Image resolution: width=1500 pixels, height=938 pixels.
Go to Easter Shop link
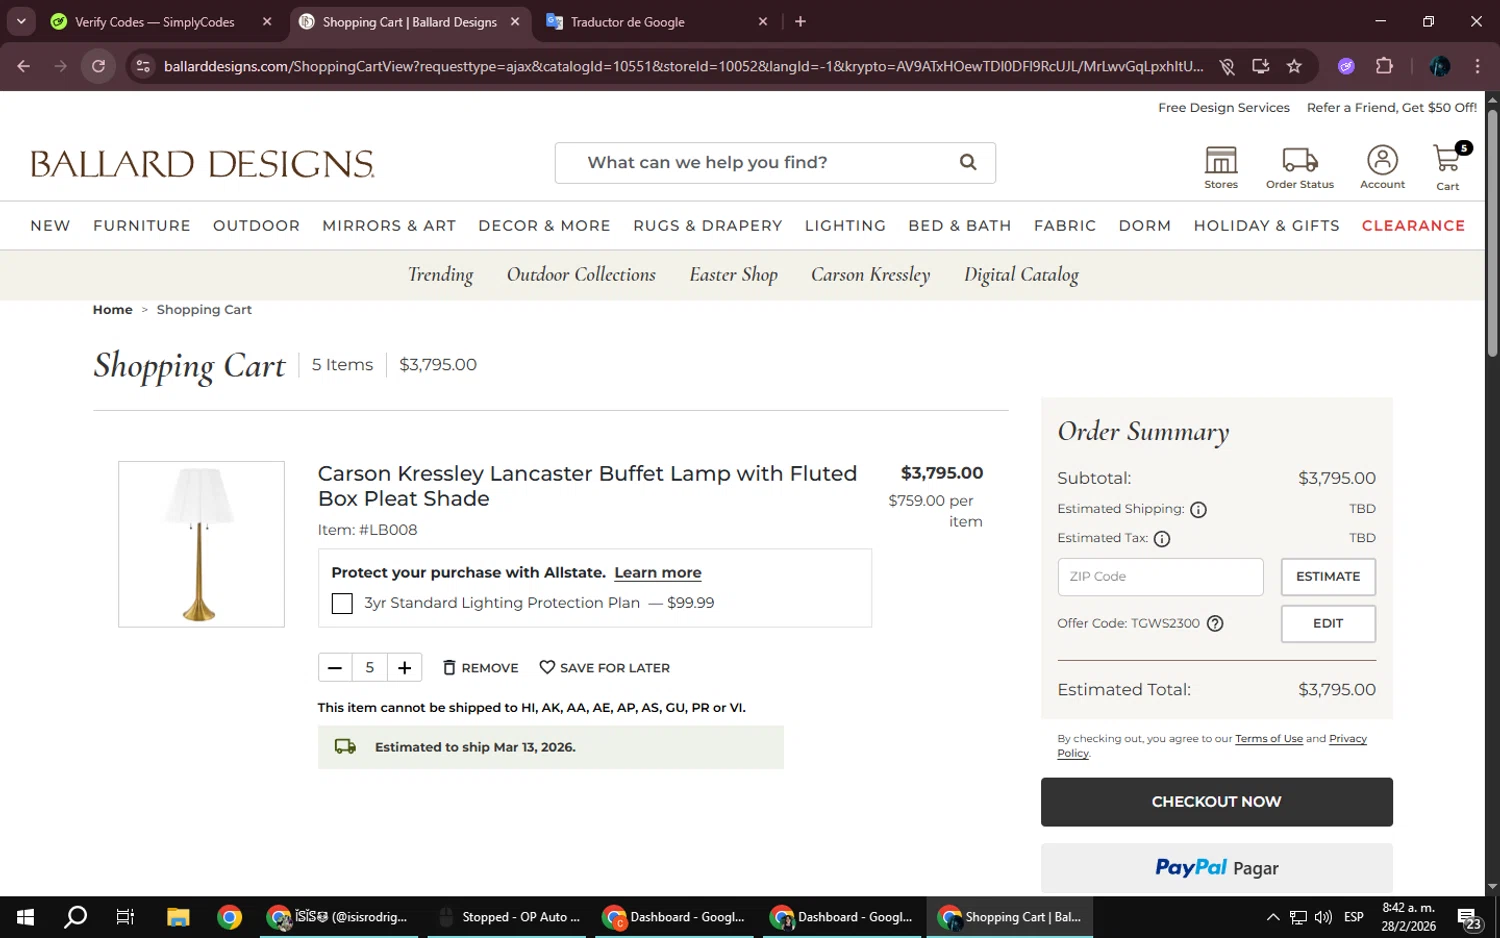coord(733,275)
